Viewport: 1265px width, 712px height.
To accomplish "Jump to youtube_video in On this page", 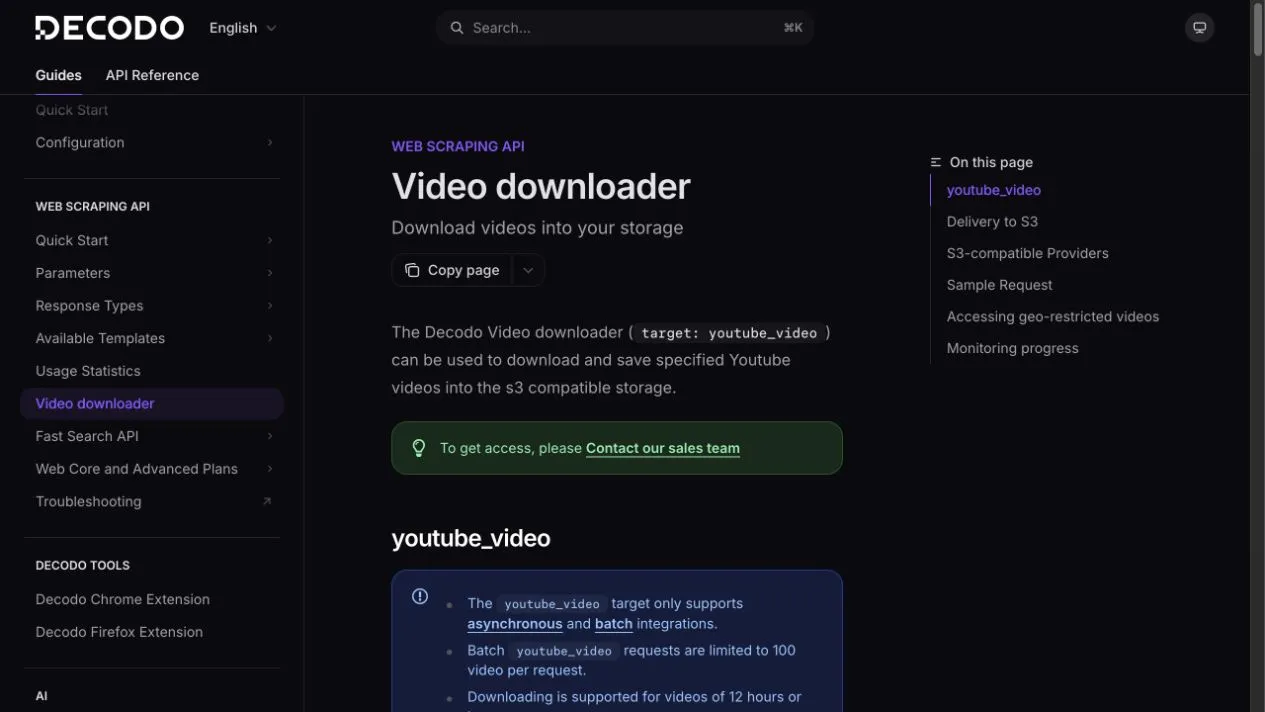I will (994, 190).
